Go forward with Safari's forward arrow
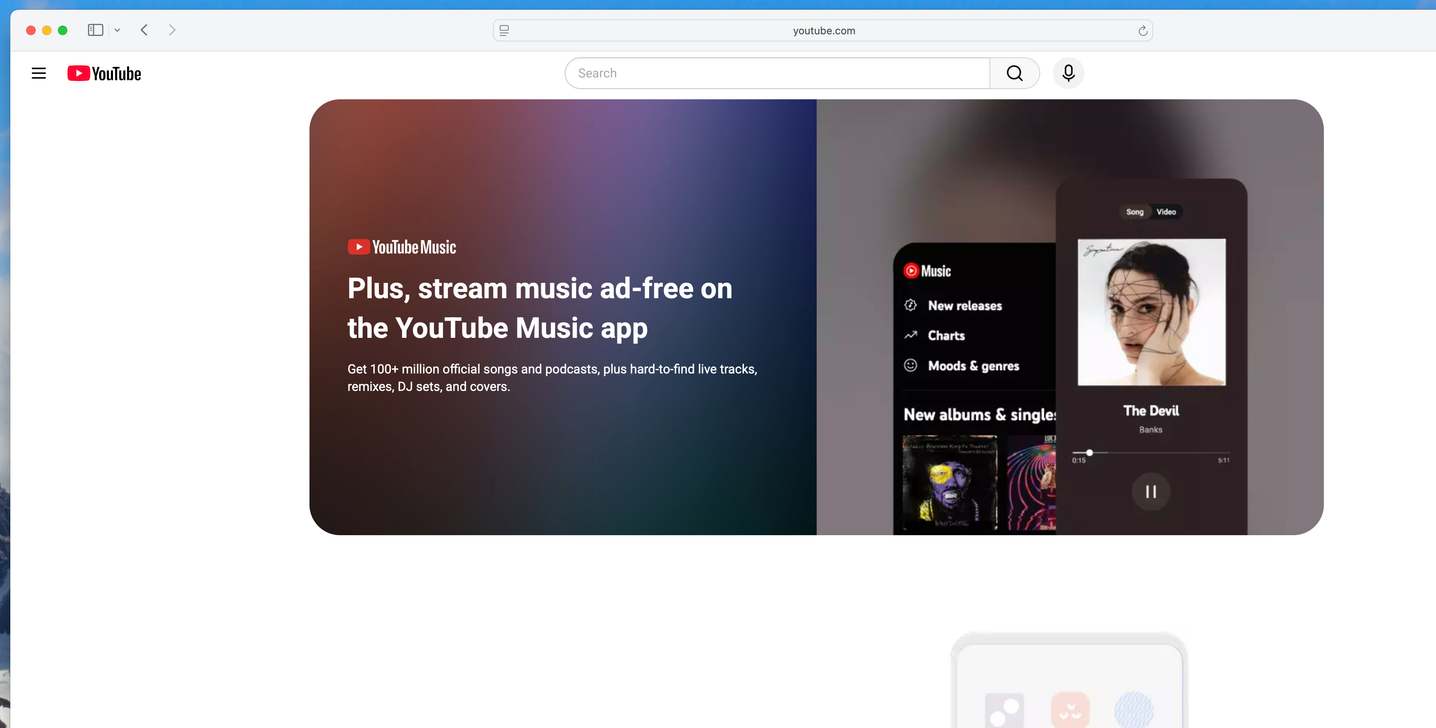The image size is (1436, 728). tap(172, 30)
